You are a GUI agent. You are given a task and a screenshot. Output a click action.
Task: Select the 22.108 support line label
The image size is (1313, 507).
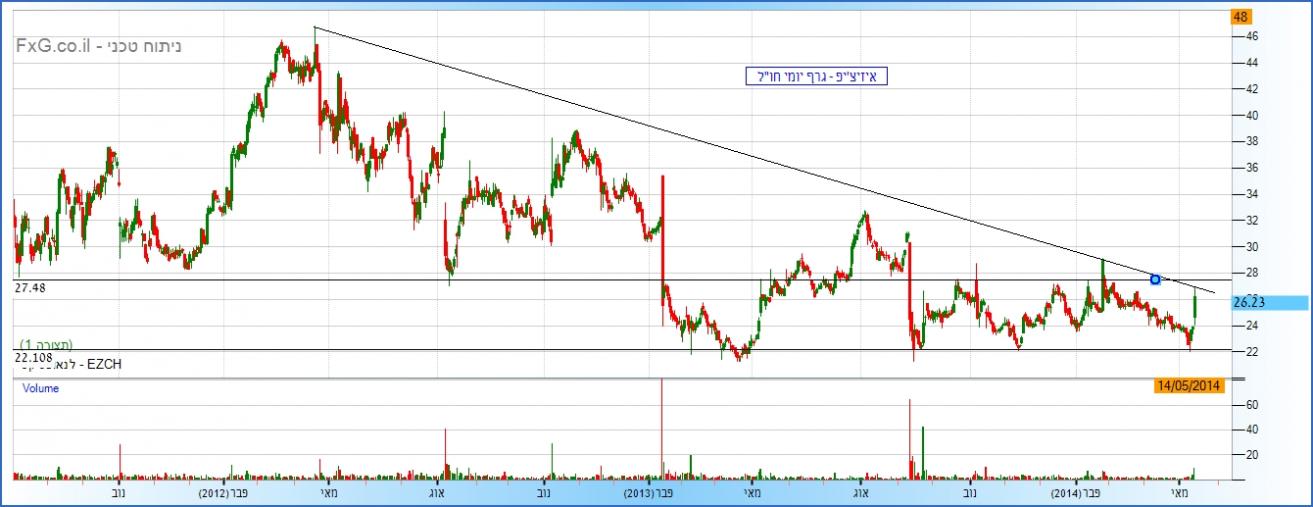click(x=32, y=356)
